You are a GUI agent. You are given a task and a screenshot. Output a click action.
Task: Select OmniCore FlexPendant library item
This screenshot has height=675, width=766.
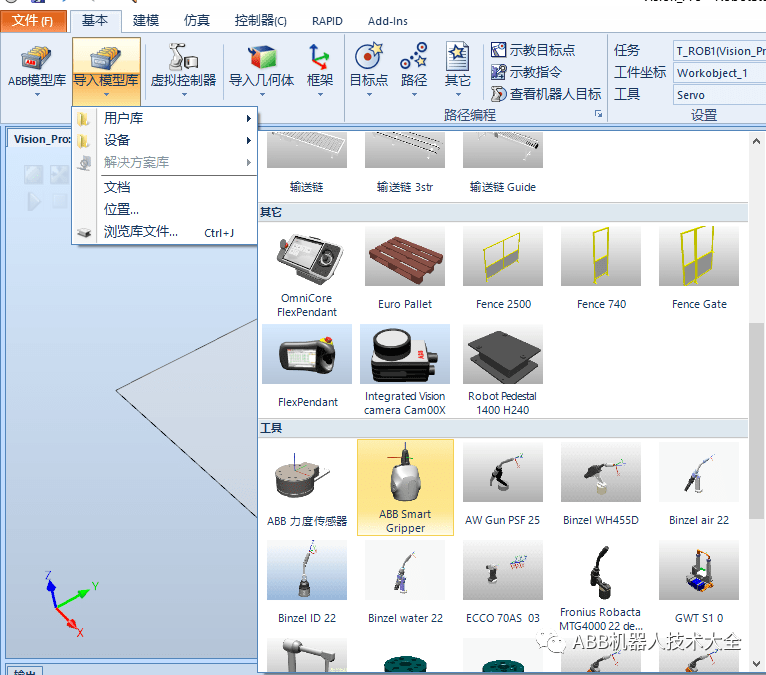(307, 274)
